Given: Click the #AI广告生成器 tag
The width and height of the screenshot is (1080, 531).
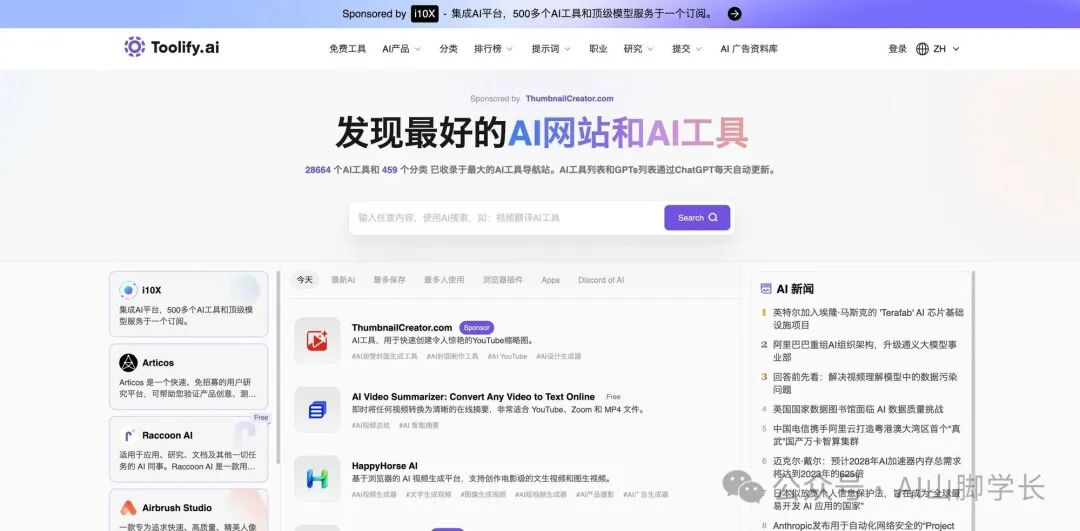Looking at the screenshot, I should [x=645, y=494].
